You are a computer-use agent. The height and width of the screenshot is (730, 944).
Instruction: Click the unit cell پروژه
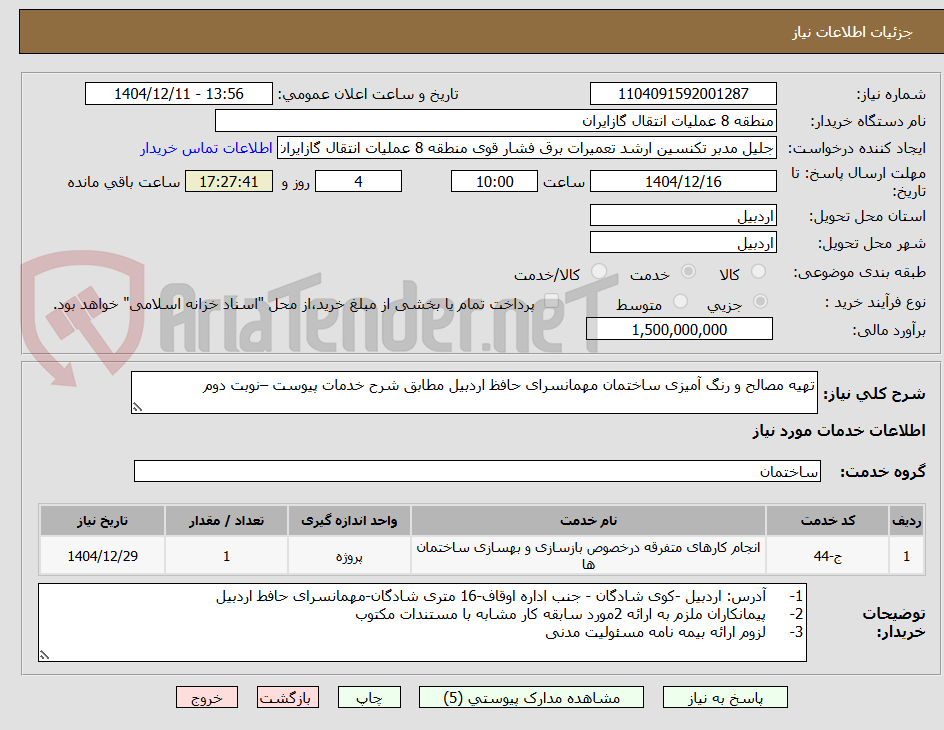[349, 556]
